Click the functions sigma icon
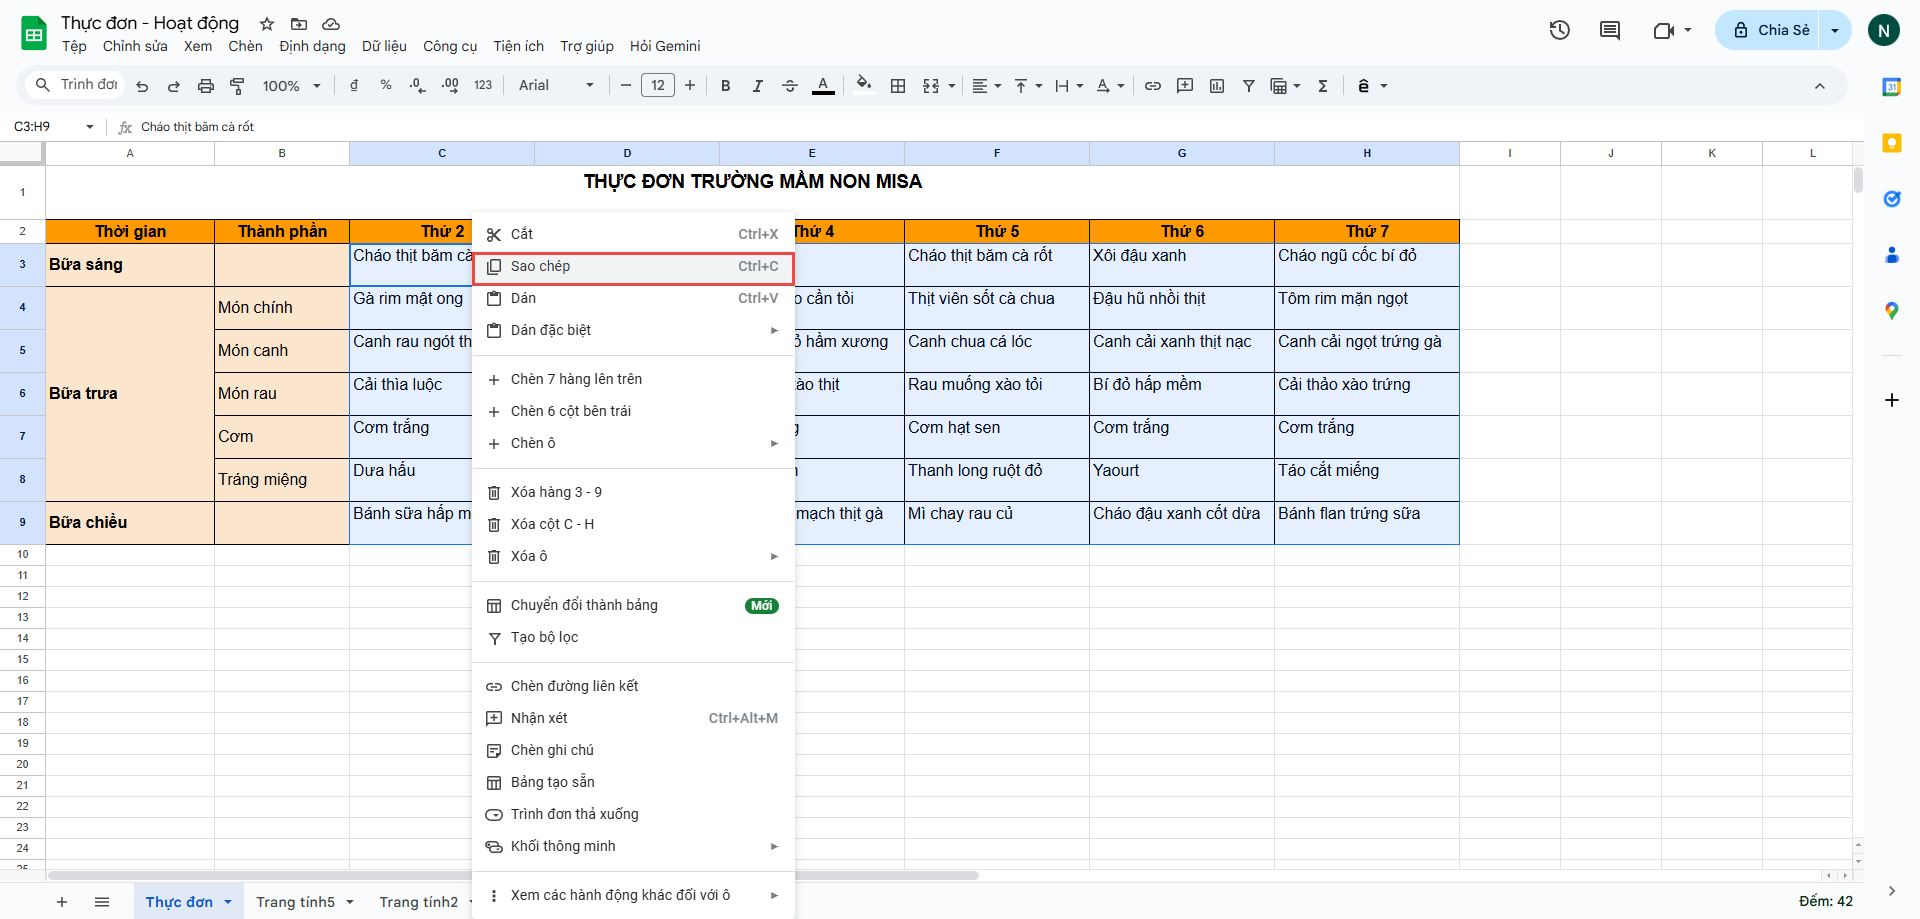 tap(1323, 86)
